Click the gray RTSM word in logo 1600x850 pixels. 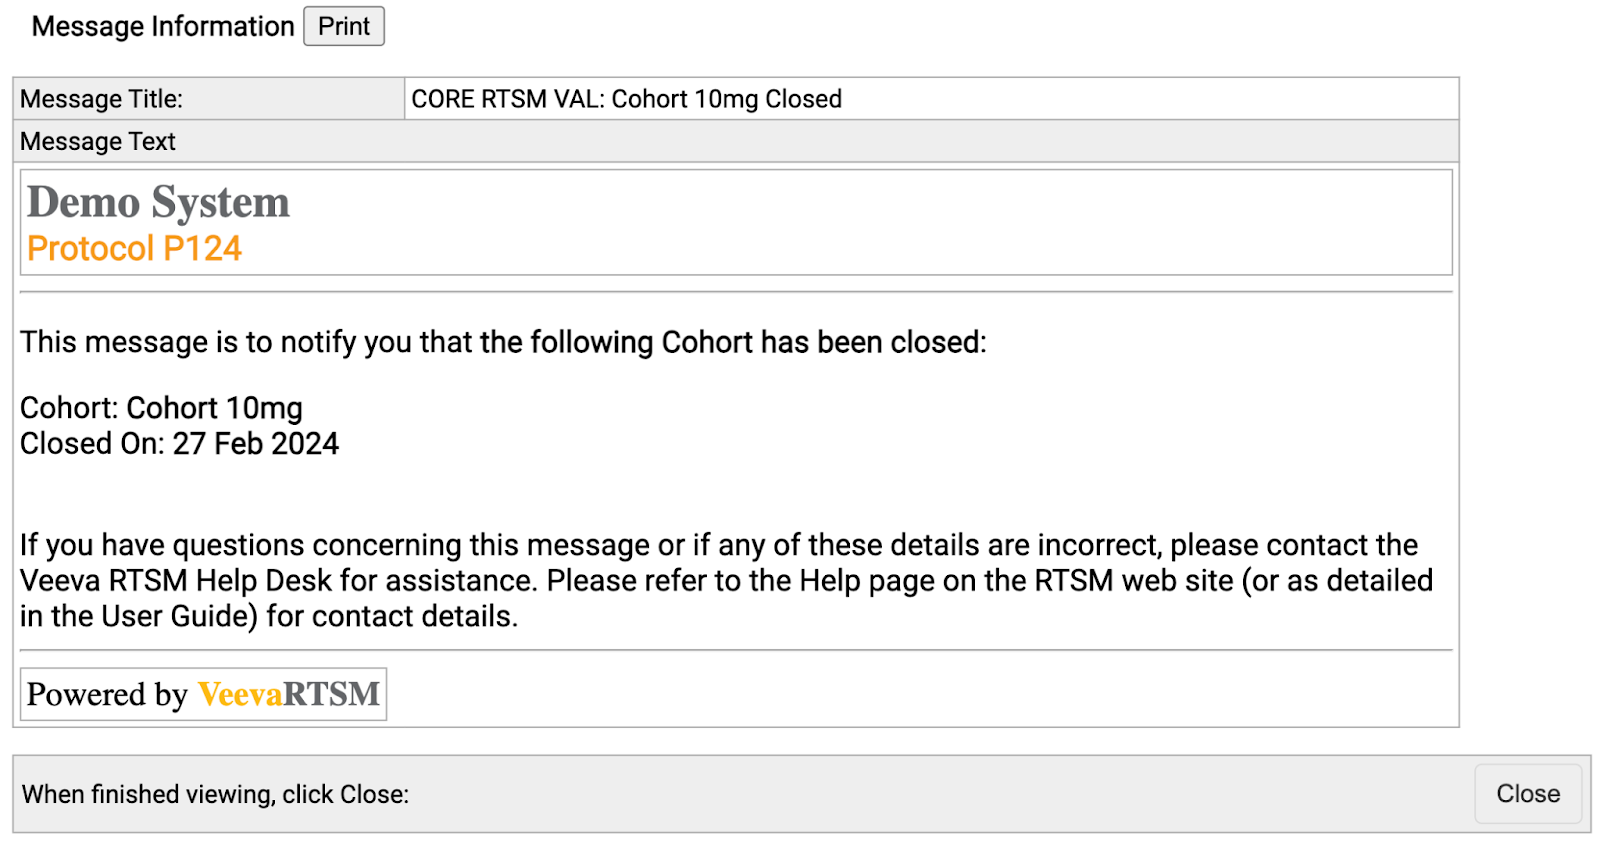332,694
